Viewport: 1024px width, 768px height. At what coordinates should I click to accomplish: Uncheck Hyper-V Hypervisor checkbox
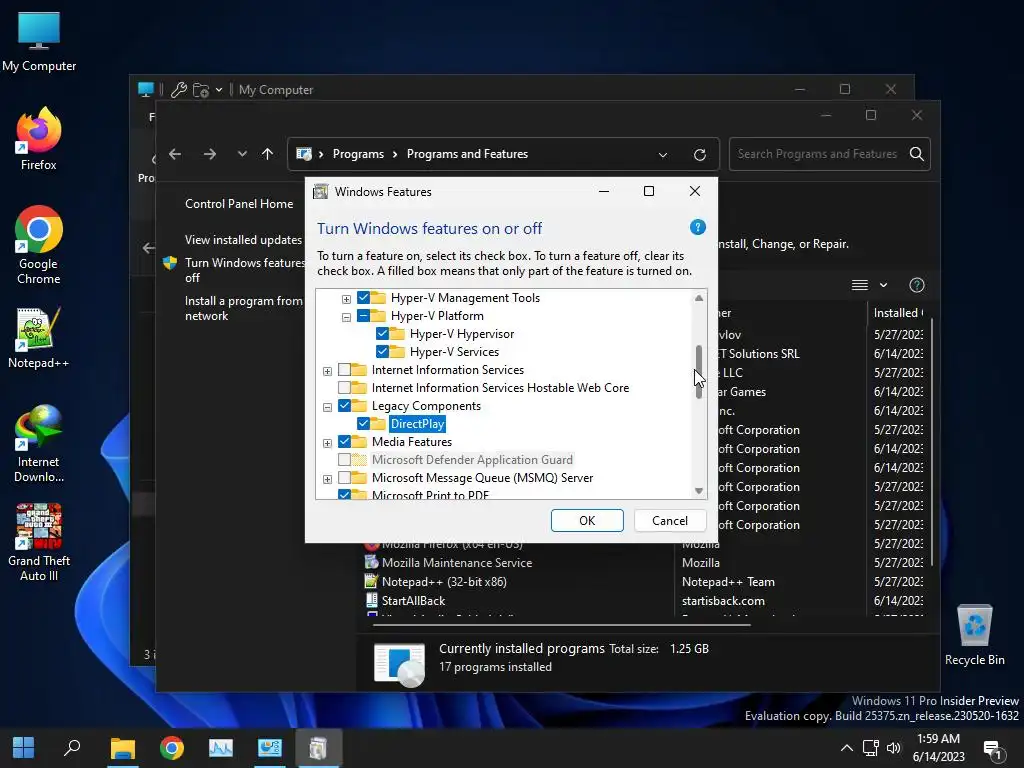click(x=383, y=334)
